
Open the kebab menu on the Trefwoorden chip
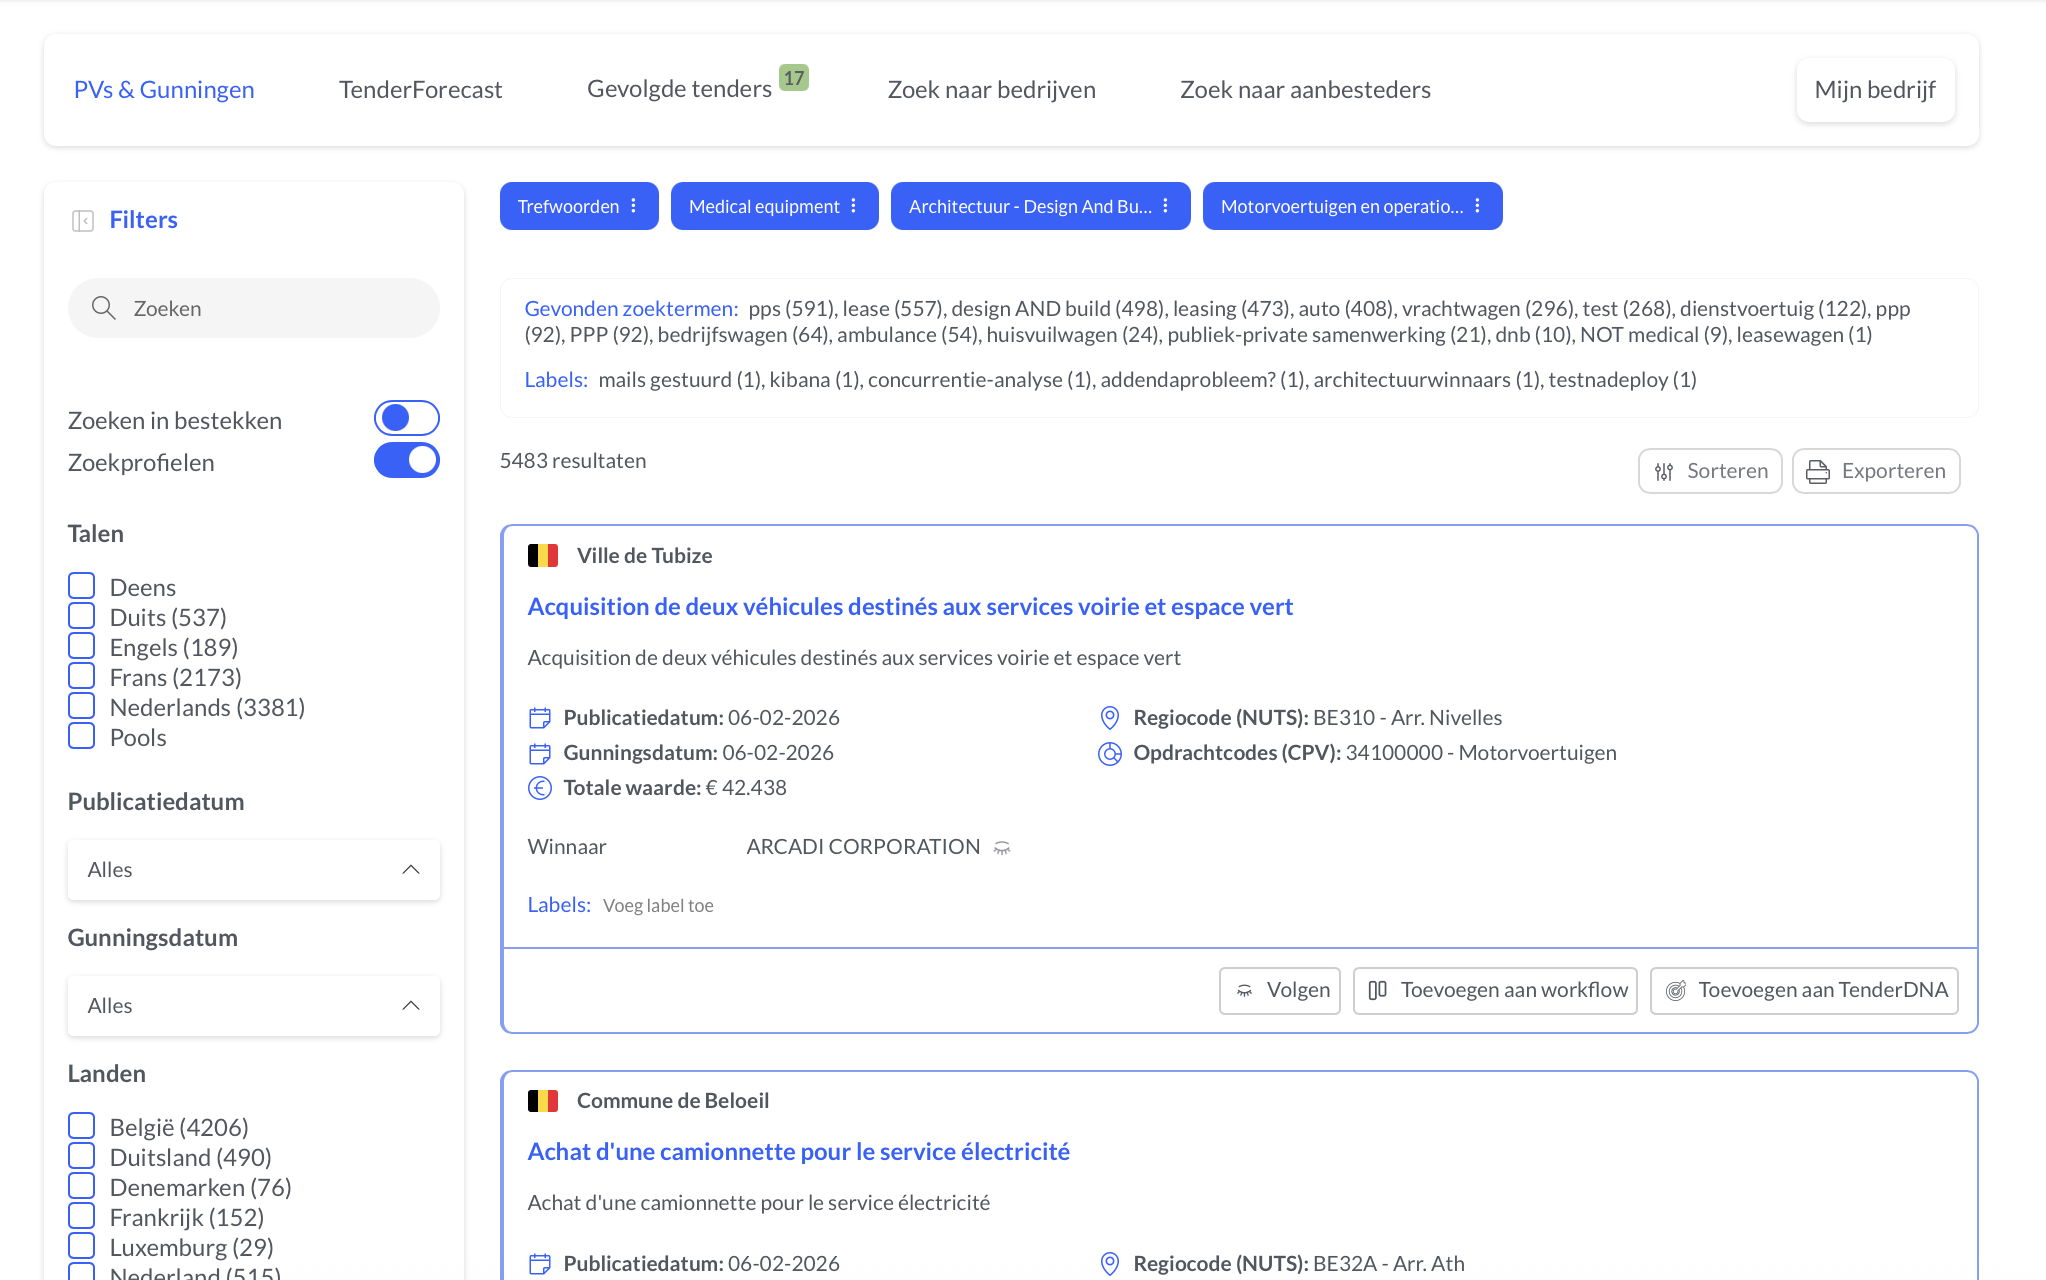pyautogui.click(x=636, y=206)
